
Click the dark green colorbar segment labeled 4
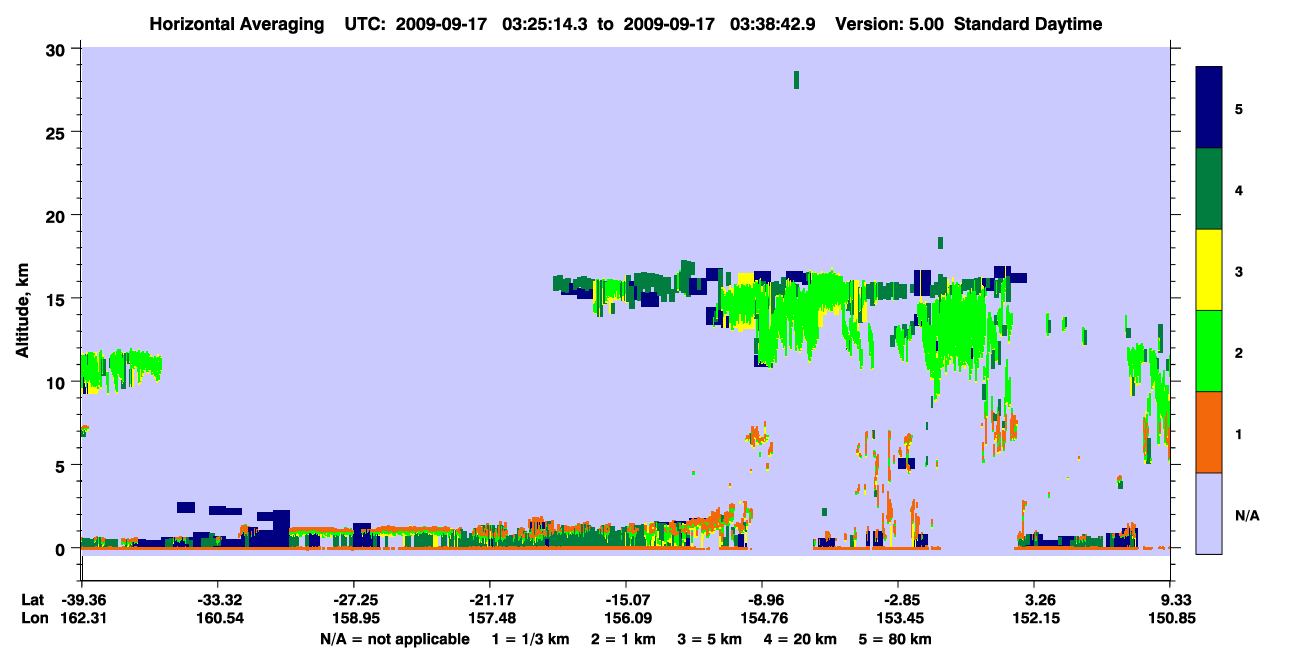[x=1209, y=189]
